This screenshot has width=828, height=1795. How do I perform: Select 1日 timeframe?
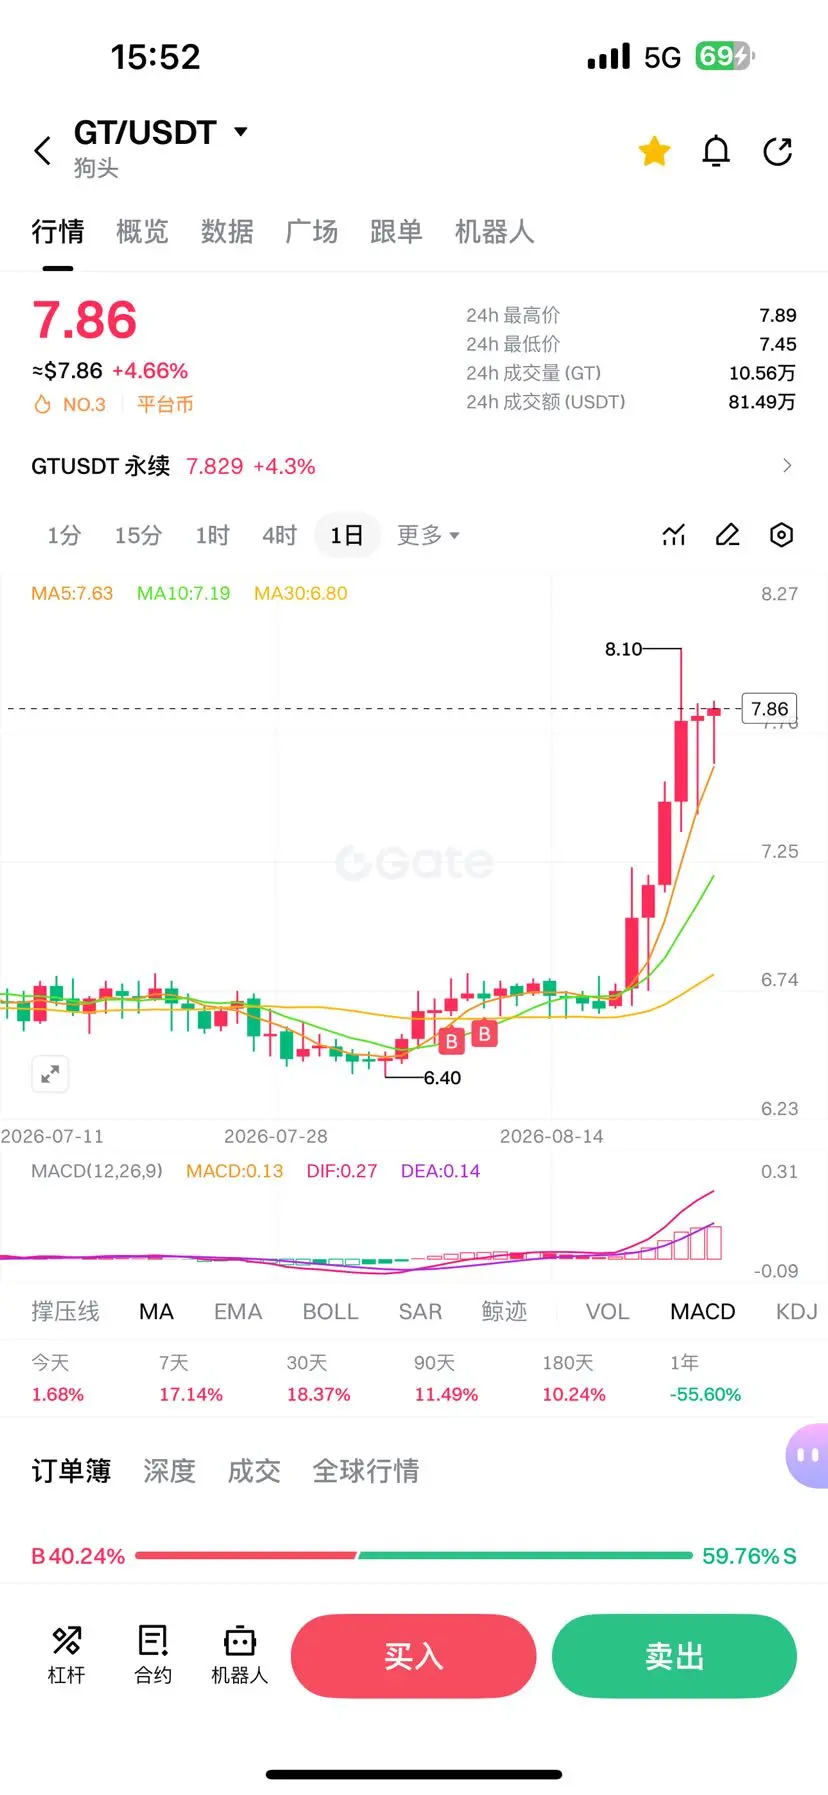pos(346,535)
